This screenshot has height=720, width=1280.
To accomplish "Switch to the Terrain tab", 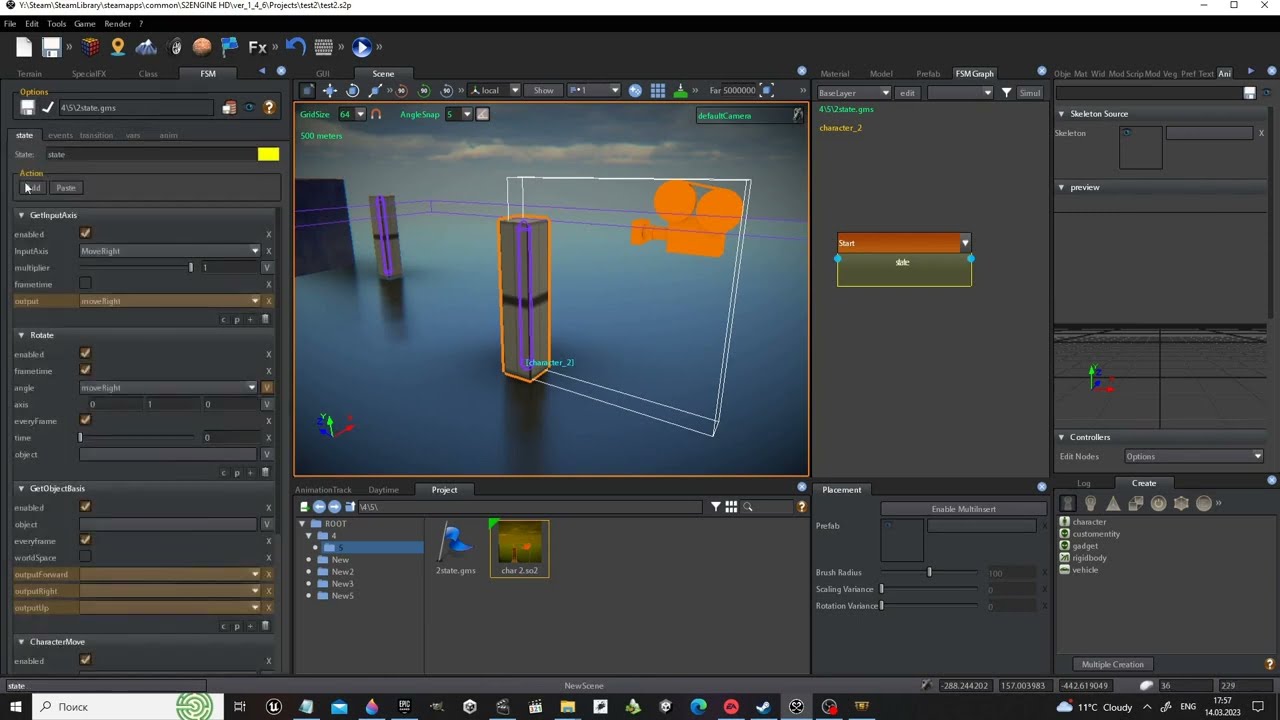I will (x=29, y=74).
